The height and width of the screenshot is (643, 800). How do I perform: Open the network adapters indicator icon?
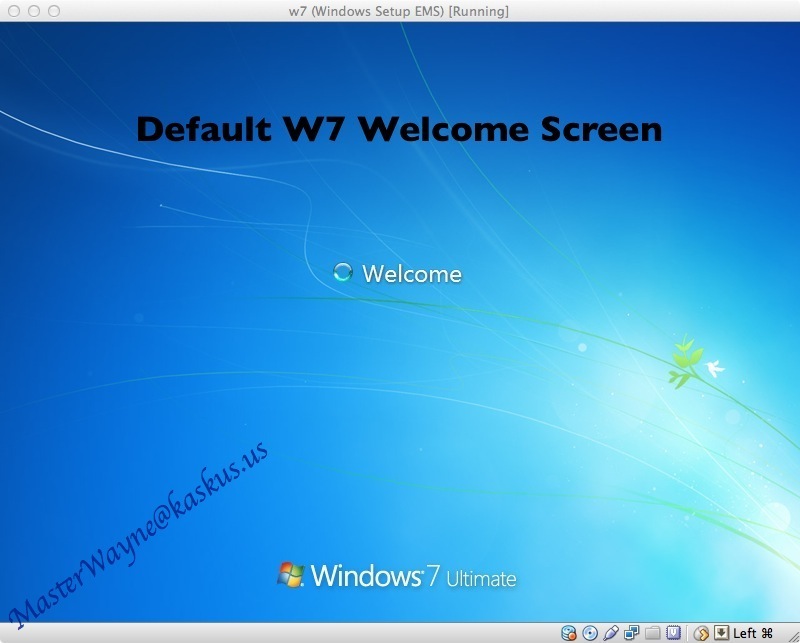click(632, 633)
